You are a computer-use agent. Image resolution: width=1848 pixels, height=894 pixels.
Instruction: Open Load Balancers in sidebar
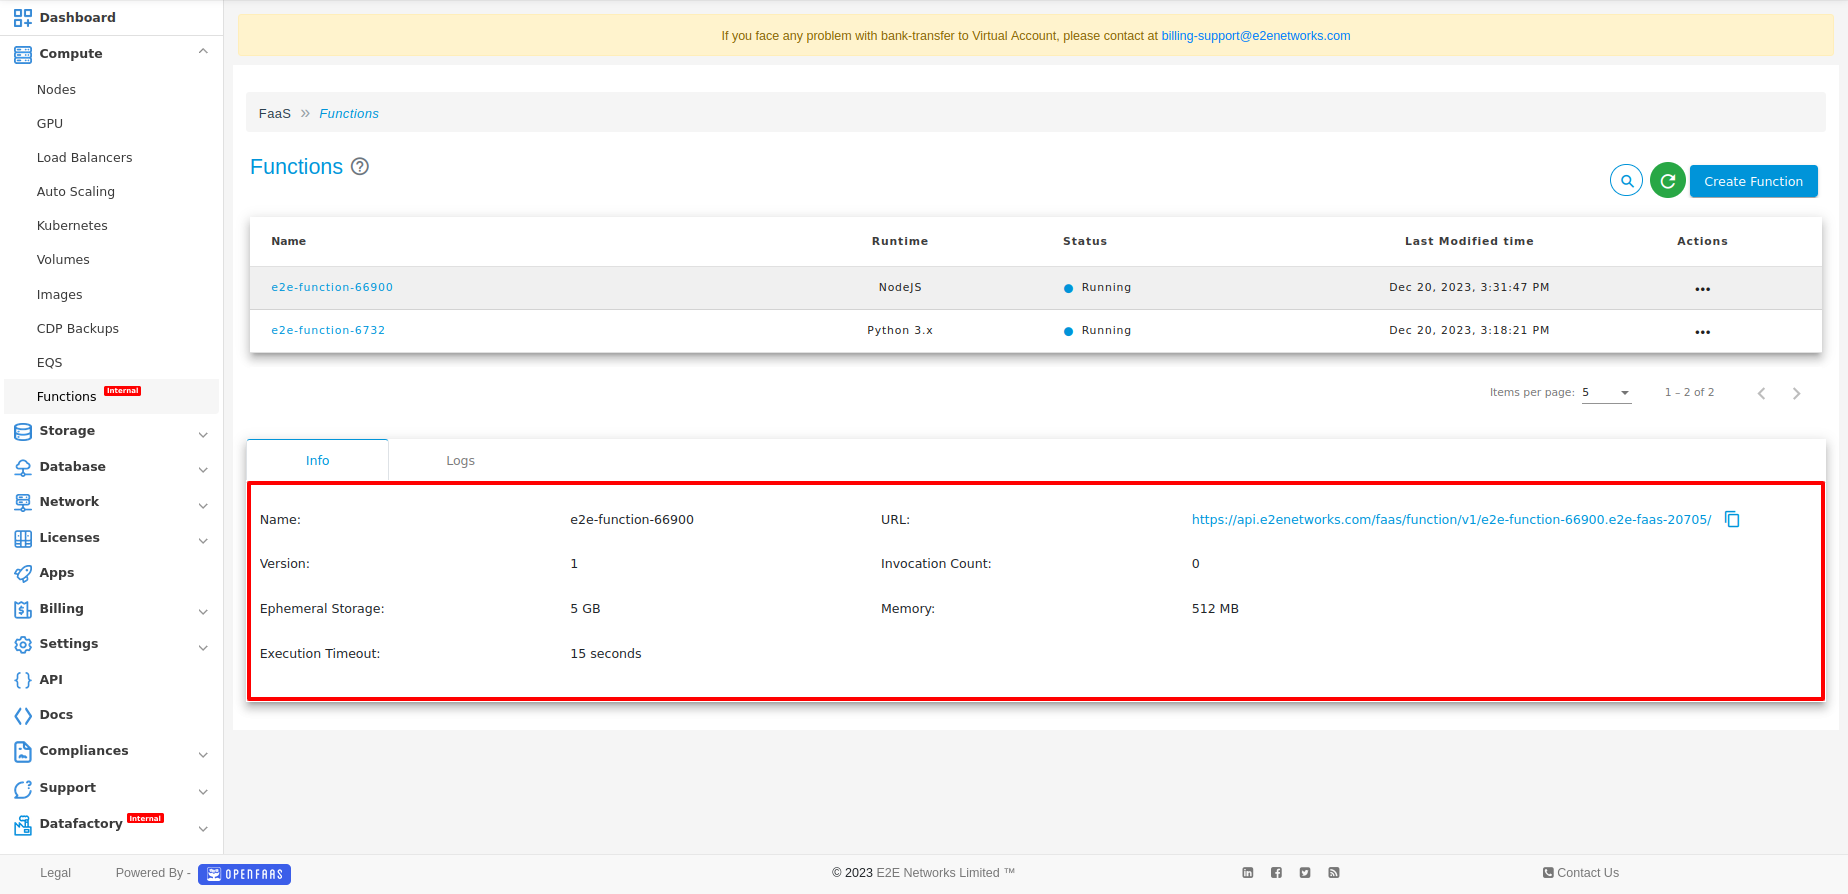pyautogui.click(x=84, y=158)
